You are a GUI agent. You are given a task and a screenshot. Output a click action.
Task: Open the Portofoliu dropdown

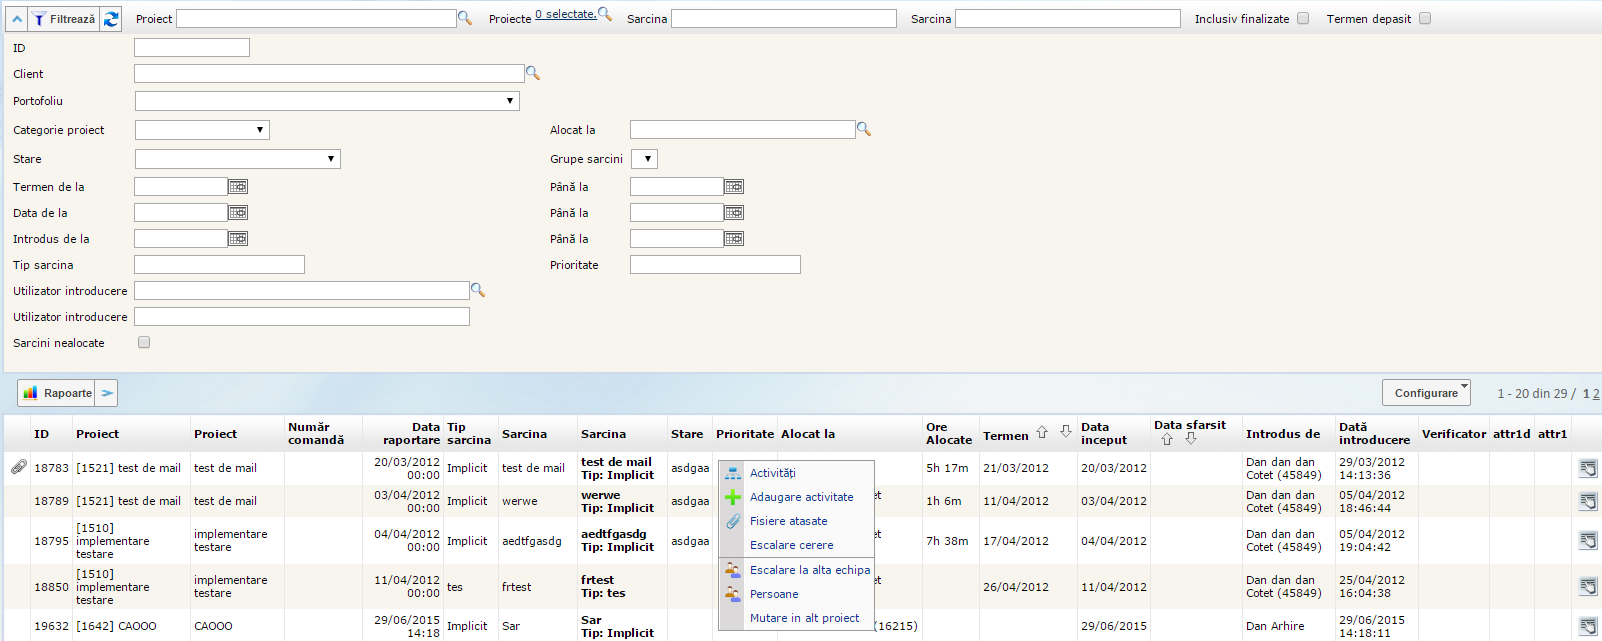[327, 101]
